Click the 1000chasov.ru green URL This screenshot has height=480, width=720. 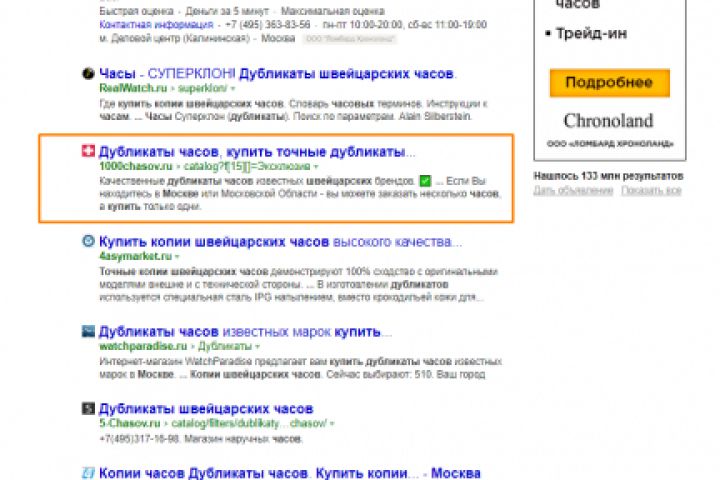click(135, 166)
